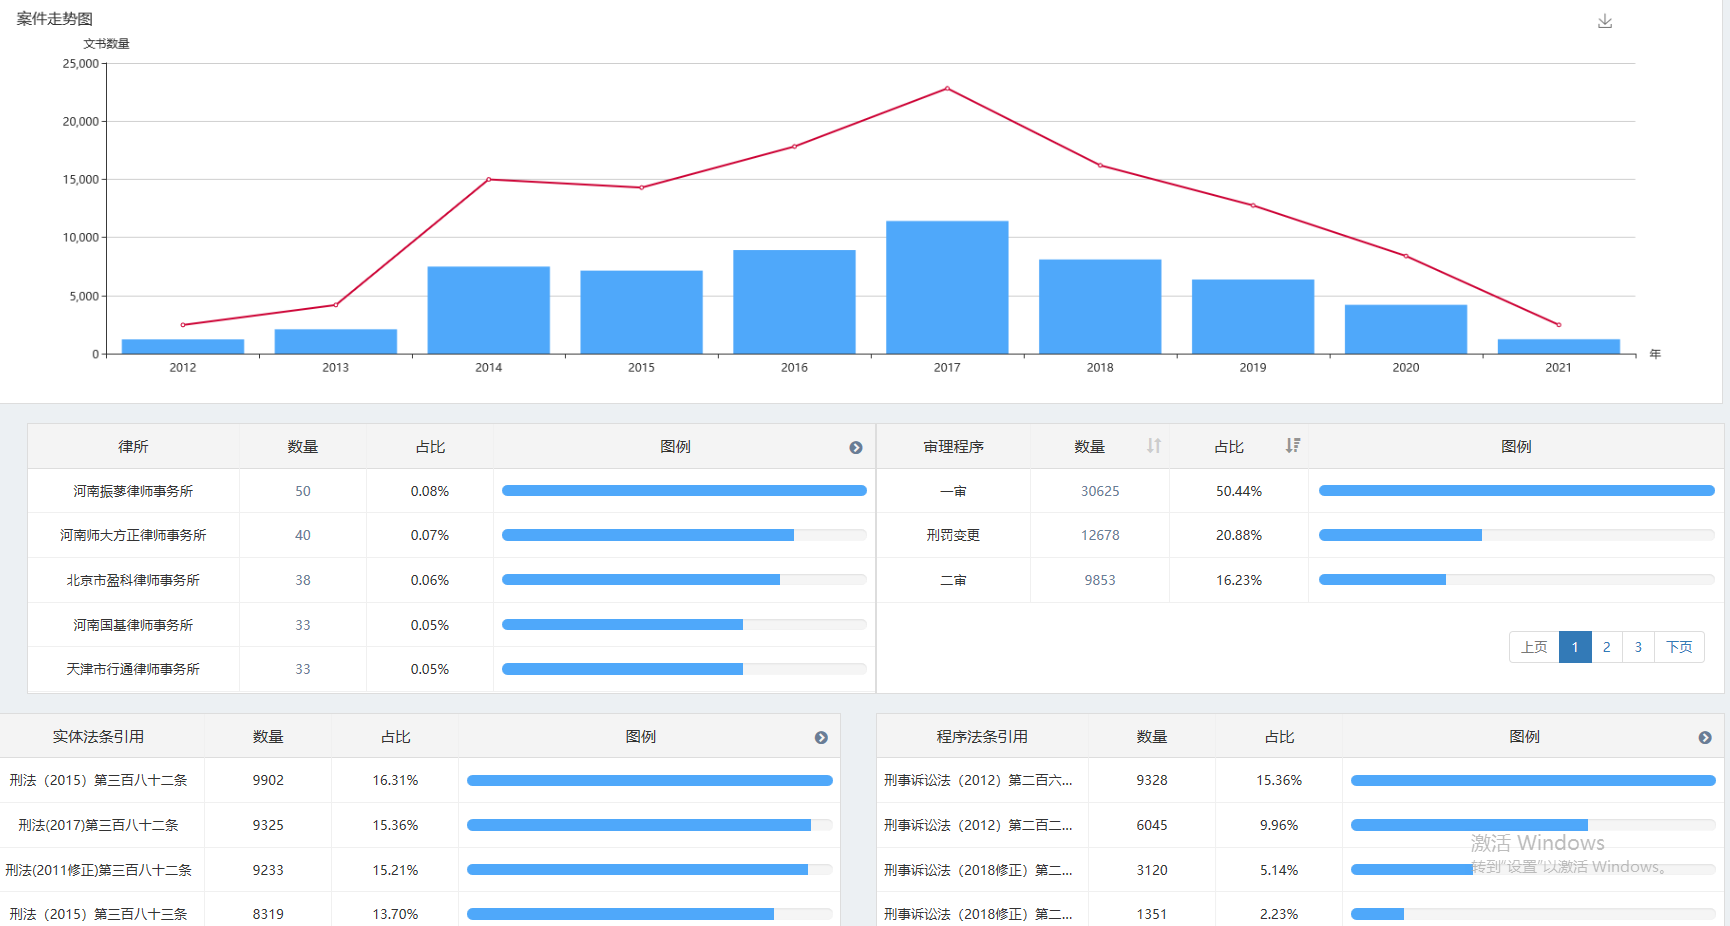This screenshot has height=926, width=1730.
Task: Click the 下页 next page button
Action: pyautogui.click(x=1679, y=647)
